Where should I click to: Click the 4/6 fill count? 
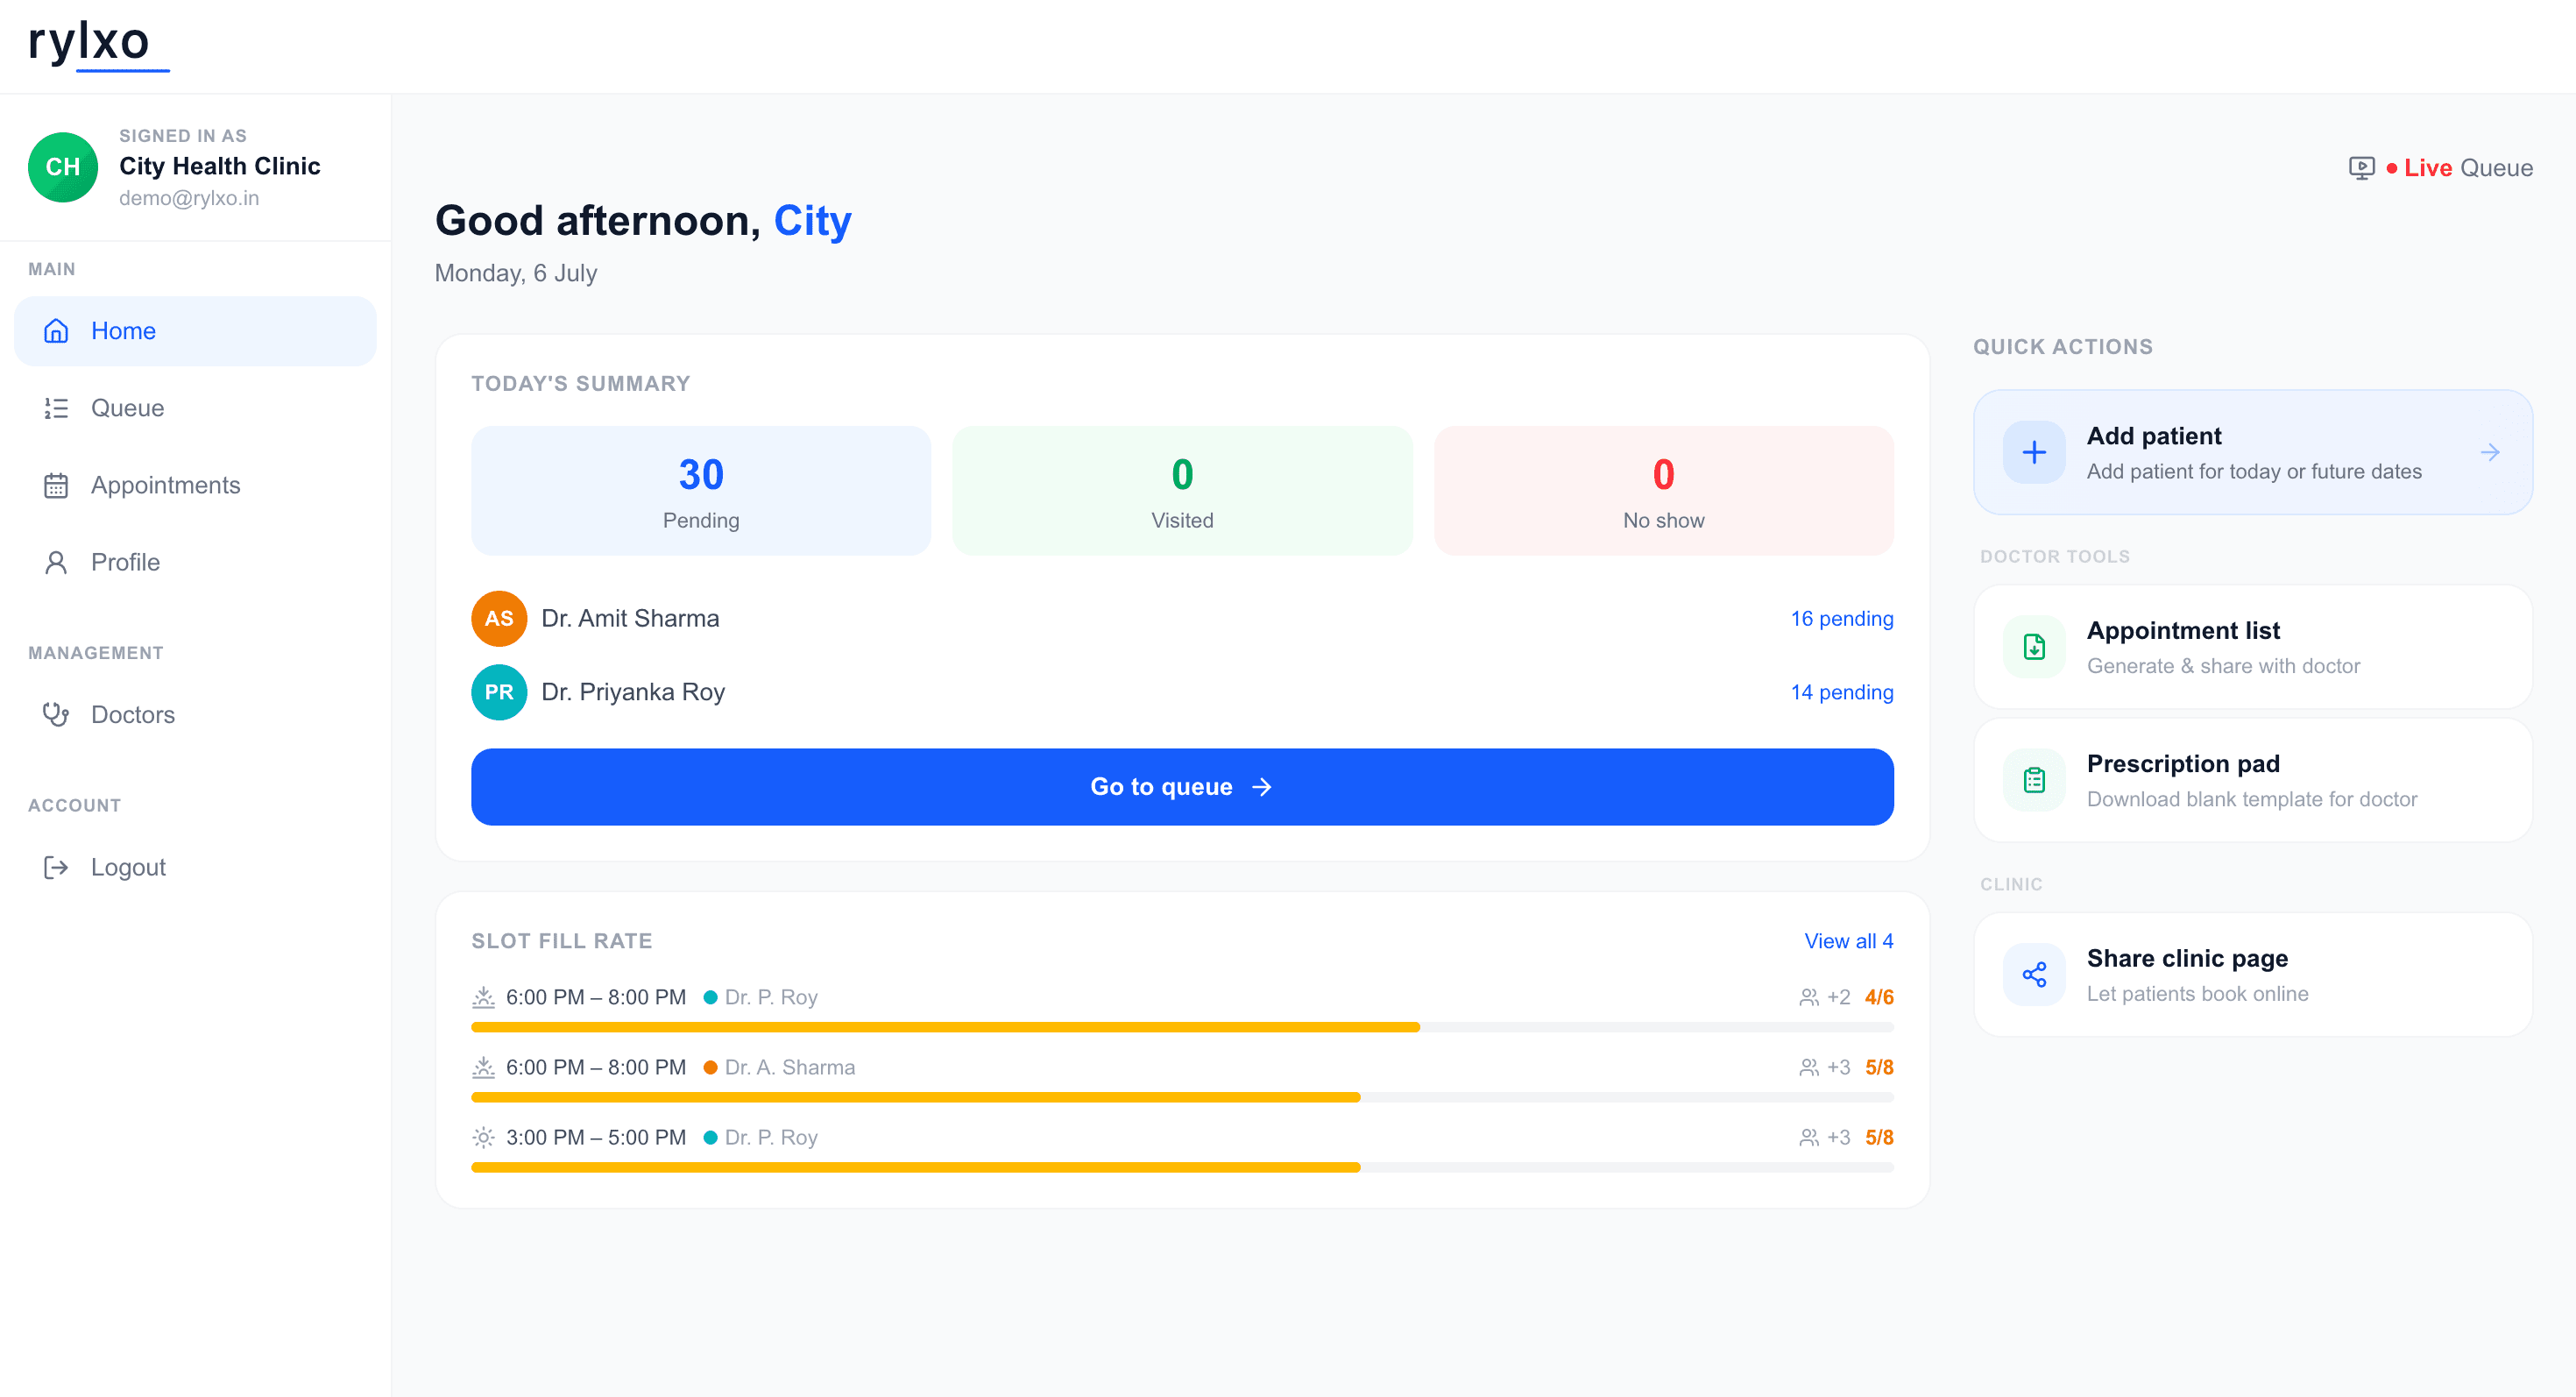(x=1879, y=997)
